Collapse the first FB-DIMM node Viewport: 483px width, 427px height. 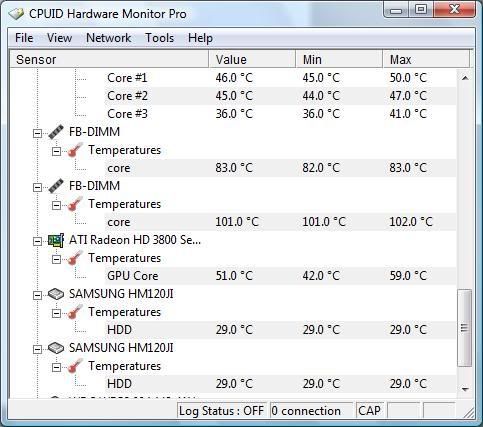37,133
